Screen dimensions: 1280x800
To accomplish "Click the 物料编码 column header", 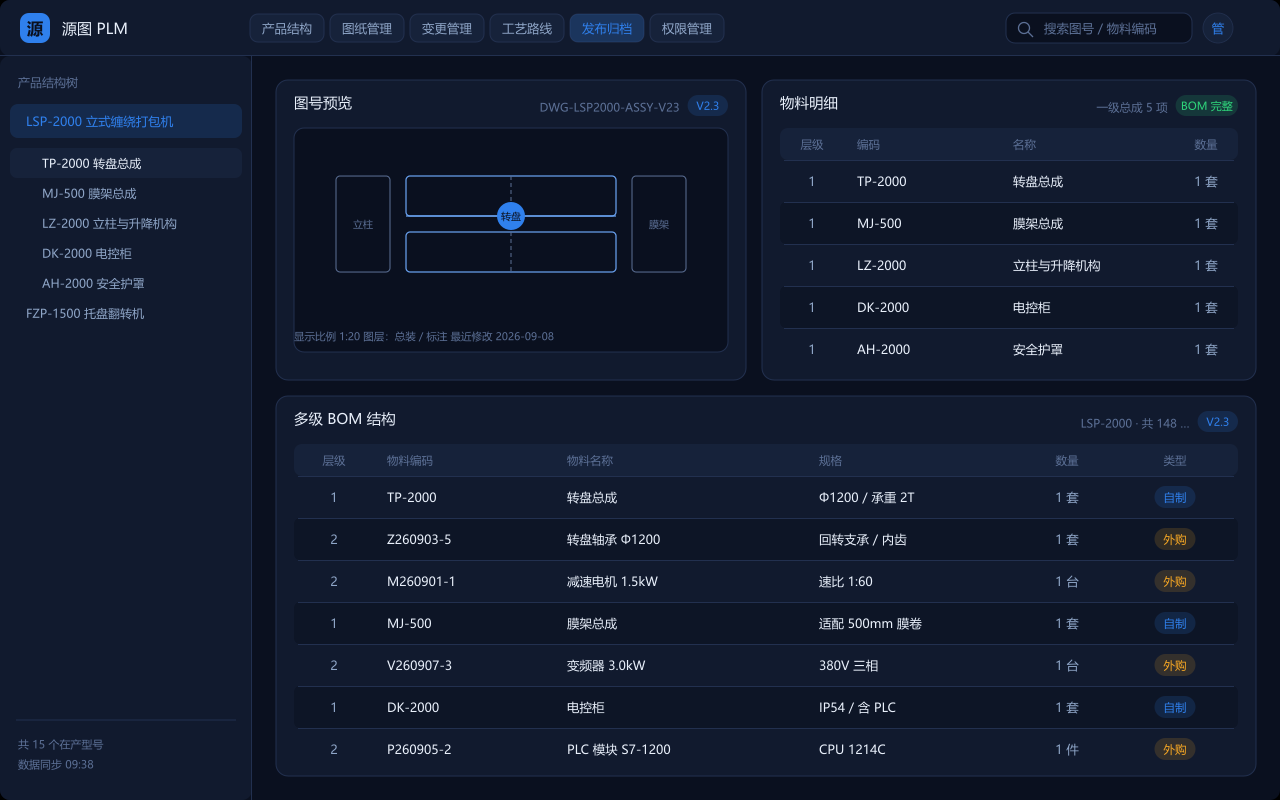I will [410, 461].
